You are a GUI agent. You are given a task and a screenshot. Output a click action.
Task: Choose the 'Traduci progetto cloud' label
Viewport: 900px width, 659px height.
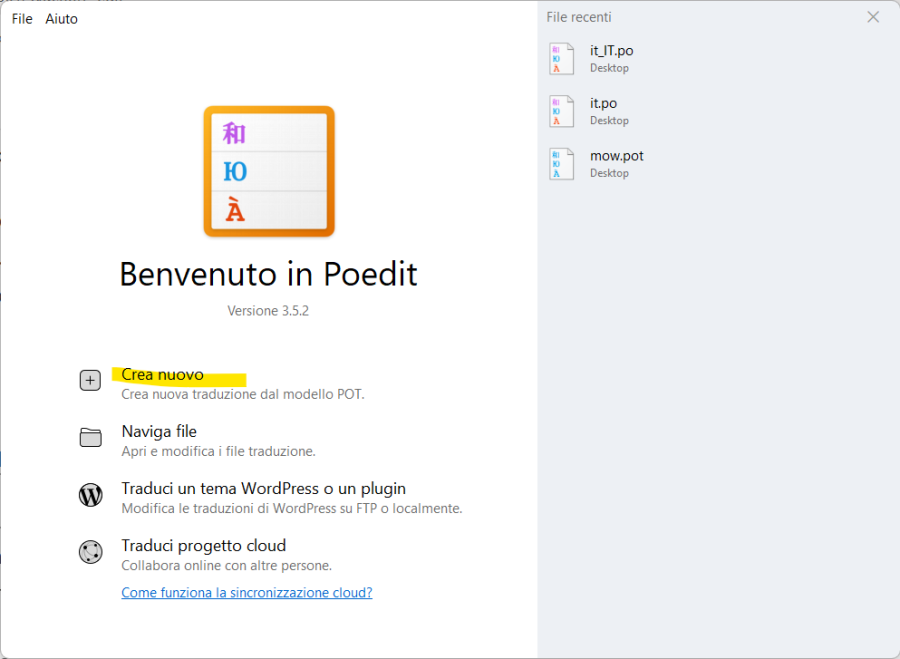click(x=203, y=546)
